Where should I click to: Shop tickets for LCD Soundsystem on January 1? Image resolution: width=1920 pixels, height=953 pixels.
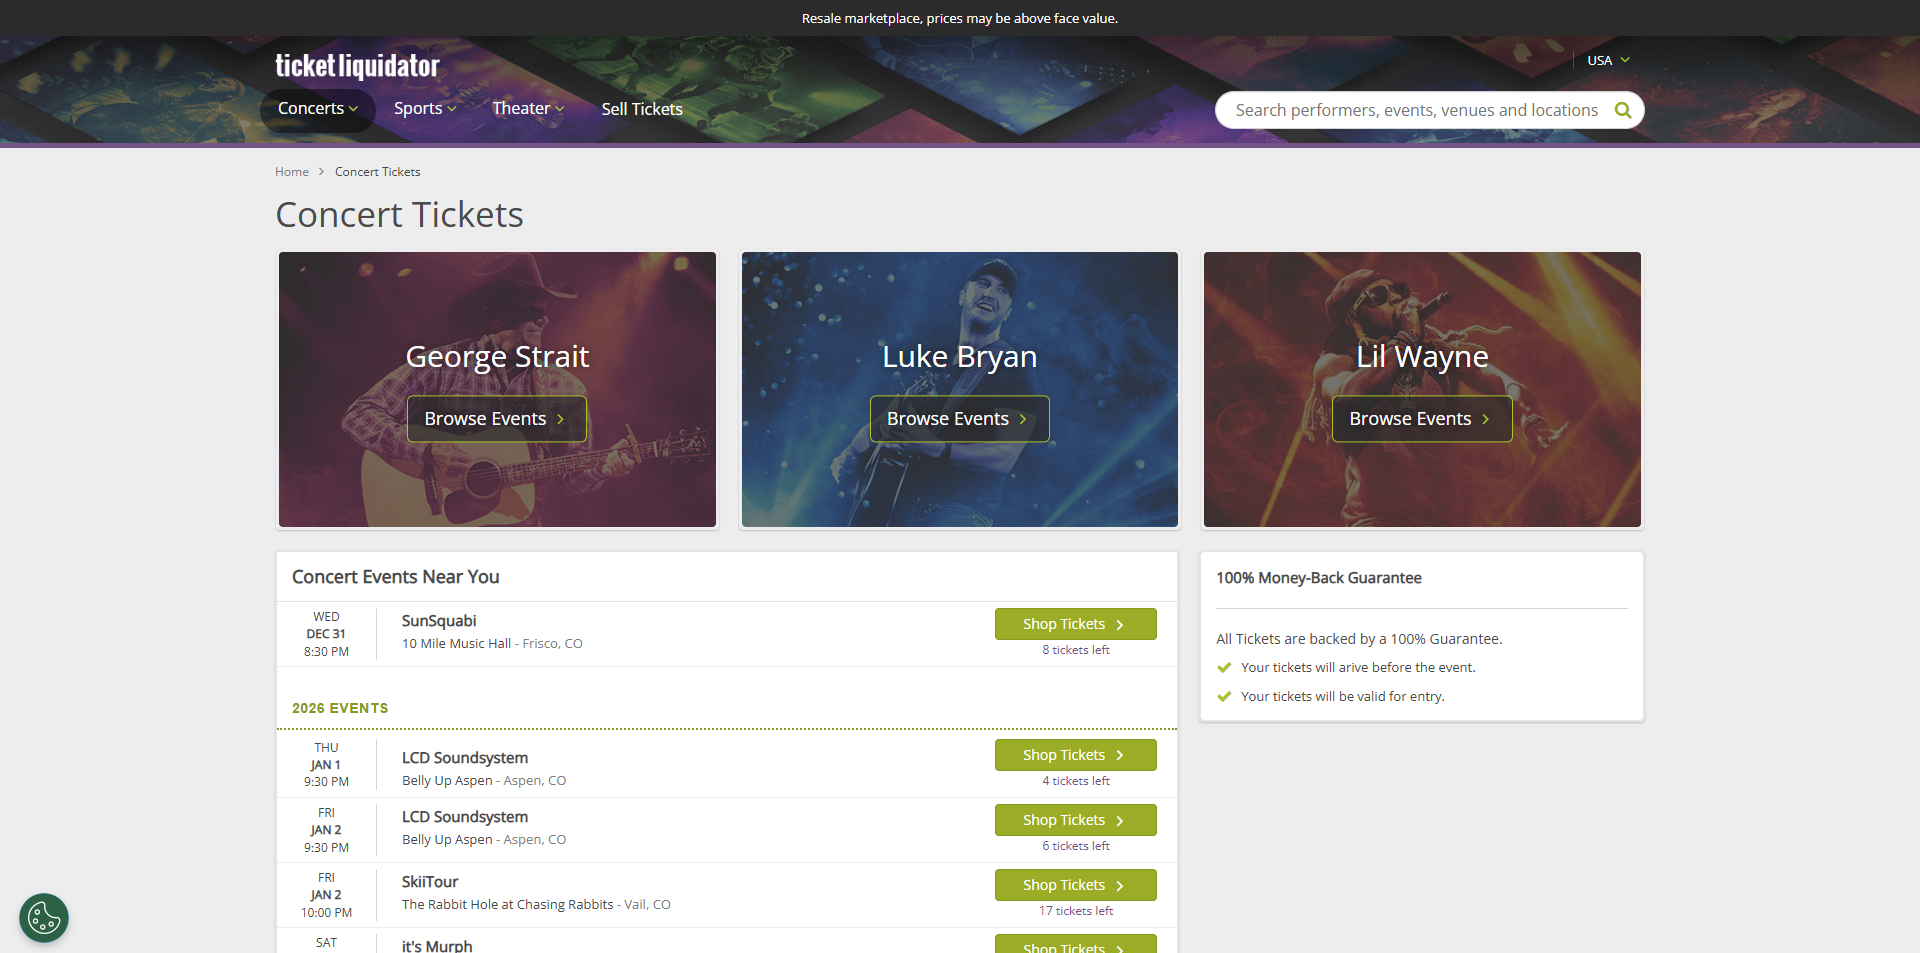(1075, 755)
